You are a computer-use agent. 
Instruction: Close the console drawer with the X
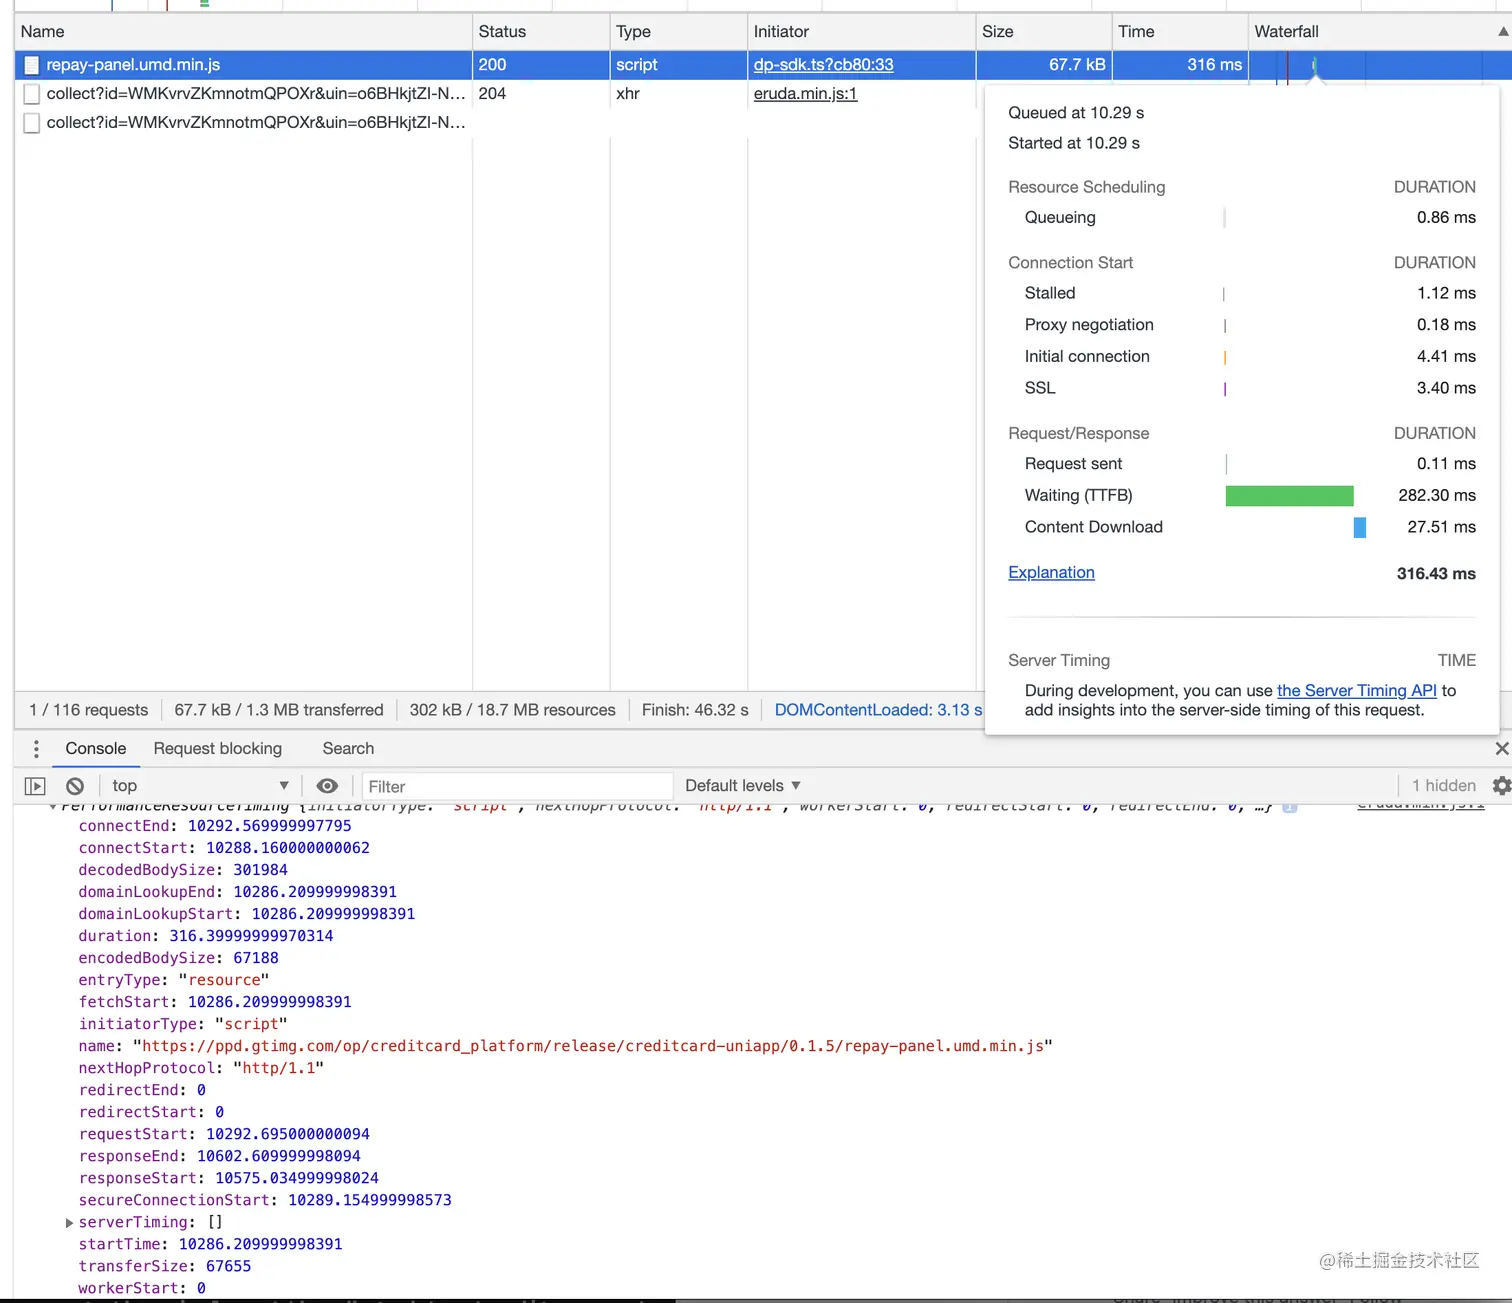pos(1501,748)
